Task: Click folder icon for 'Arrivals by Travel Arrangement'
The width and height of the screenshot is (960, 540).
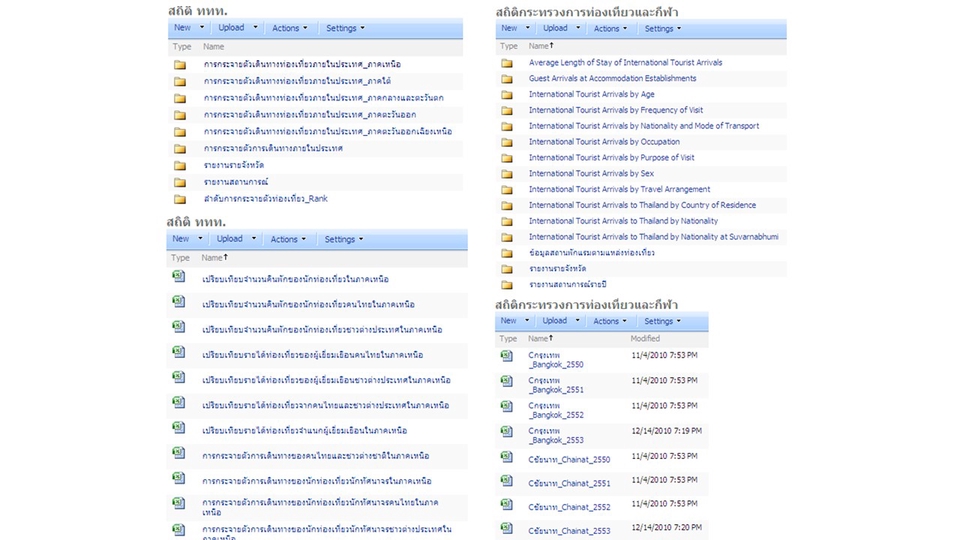Action: (x=507, y=190)
